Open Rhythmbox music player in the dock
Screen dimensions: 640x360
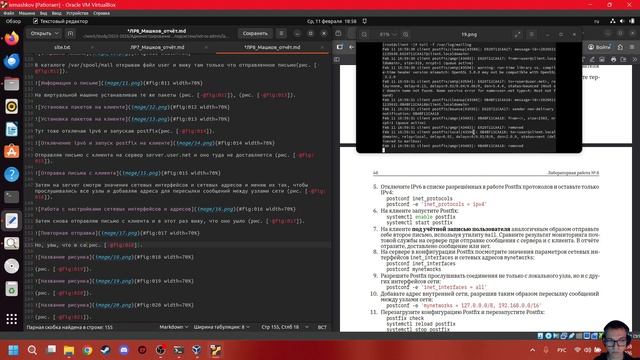11,107
